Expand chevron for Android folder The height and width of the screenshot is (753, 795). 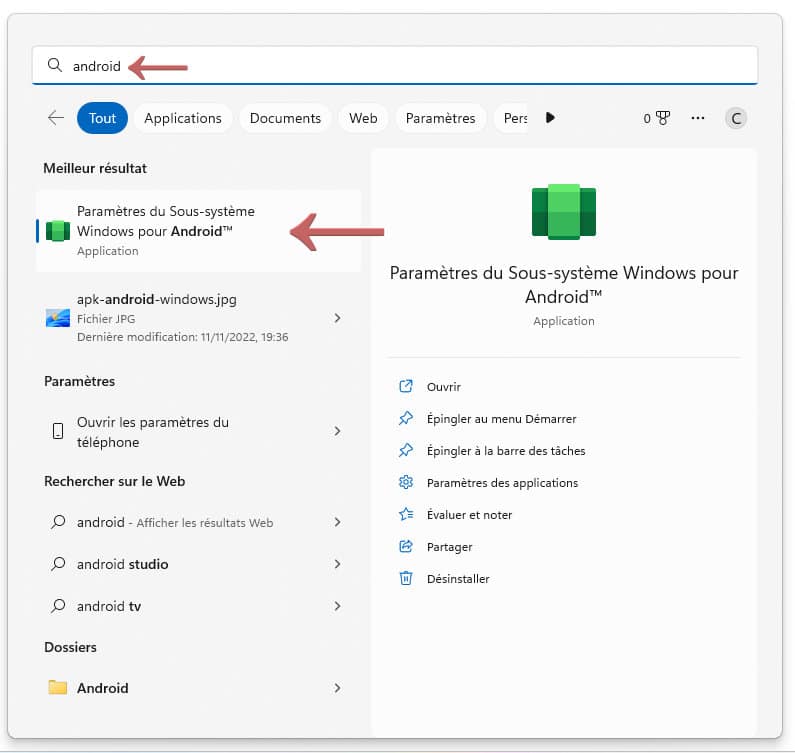pyautogui.click(x=337, y=688)
